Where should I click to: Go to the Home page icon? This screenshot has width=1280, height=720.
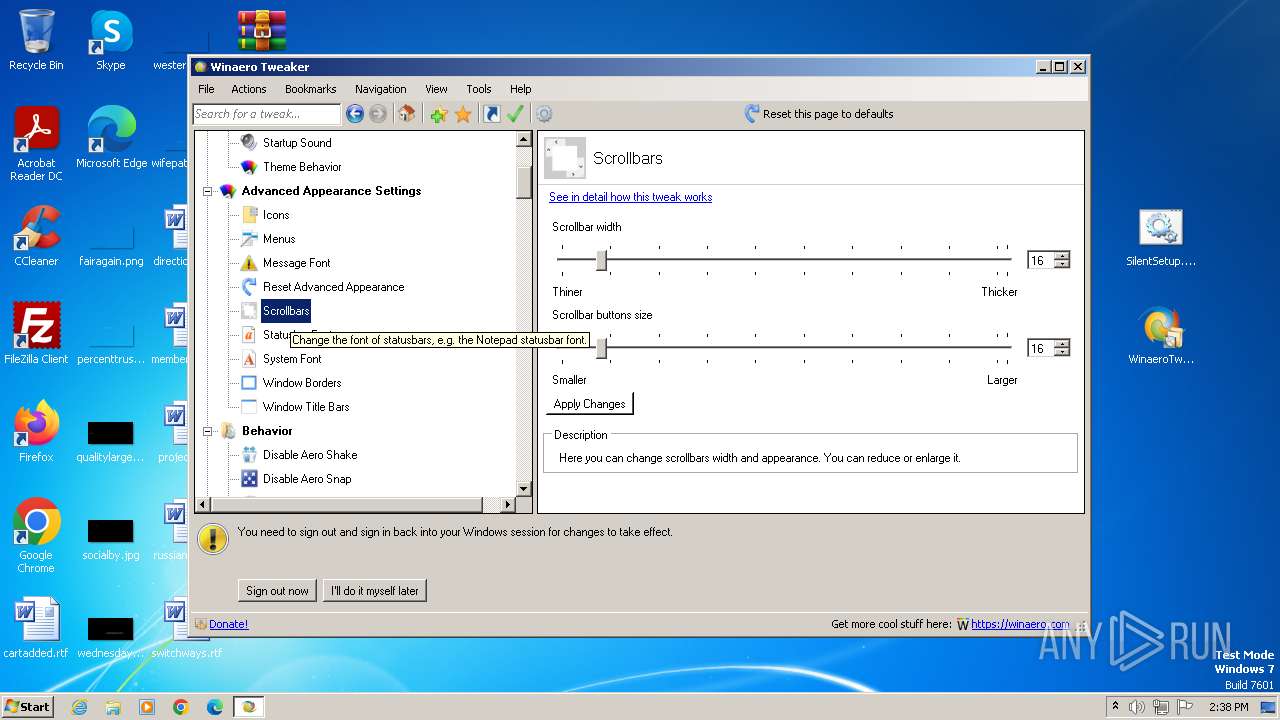[407, 114]
